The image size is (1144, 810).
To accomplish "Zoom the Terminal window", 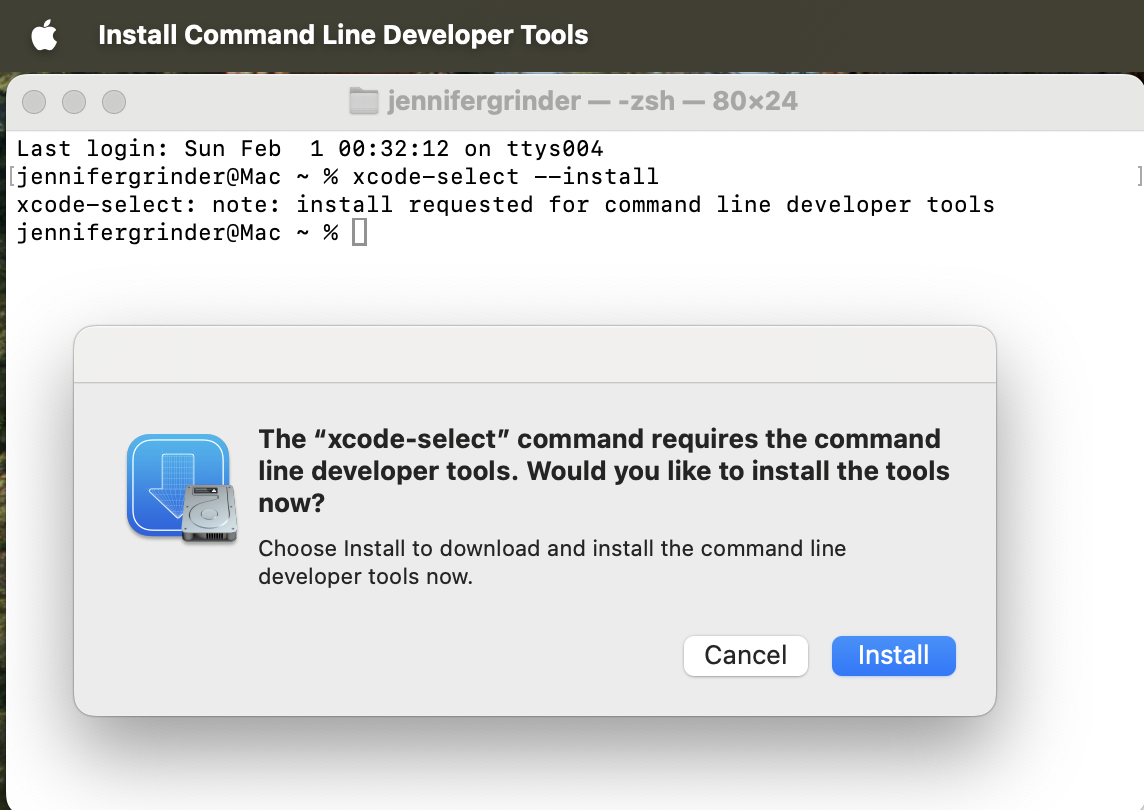I will [114, 101].
